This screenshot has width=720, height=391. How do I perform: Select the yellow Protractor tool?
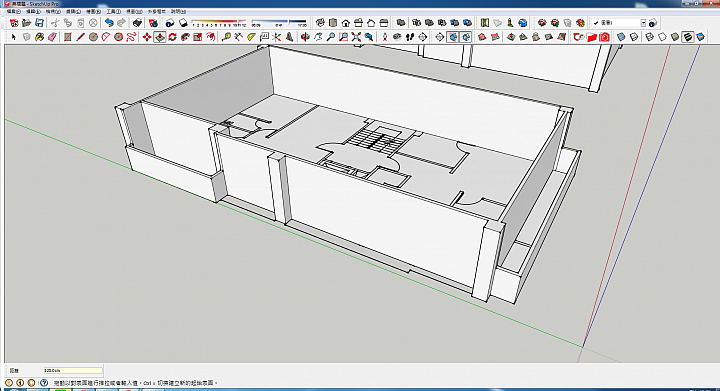click(251, 37)
